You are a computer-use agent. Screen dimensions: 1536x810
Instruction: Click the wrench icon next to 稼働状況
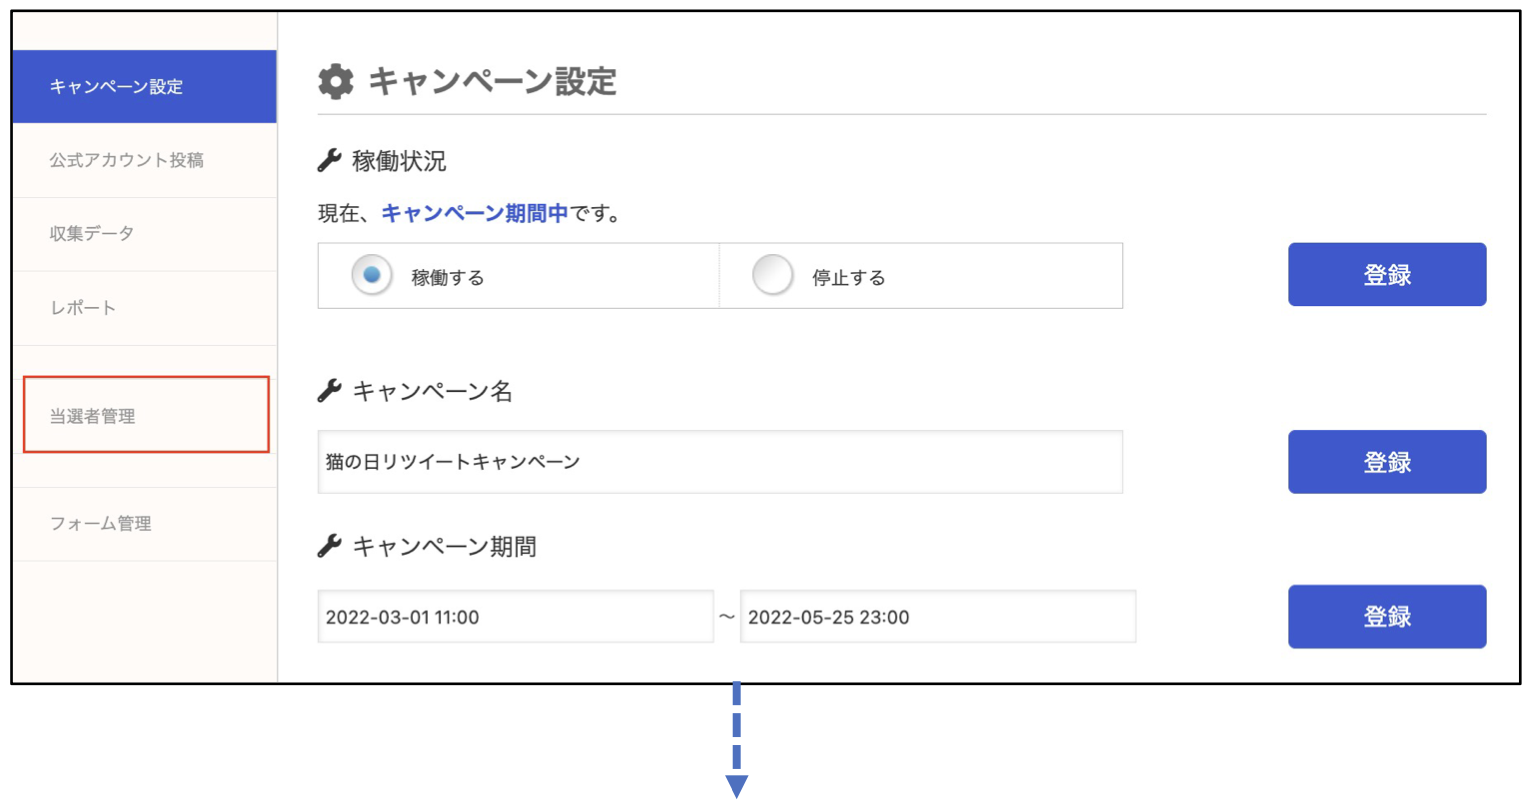(x=329, y=160)
